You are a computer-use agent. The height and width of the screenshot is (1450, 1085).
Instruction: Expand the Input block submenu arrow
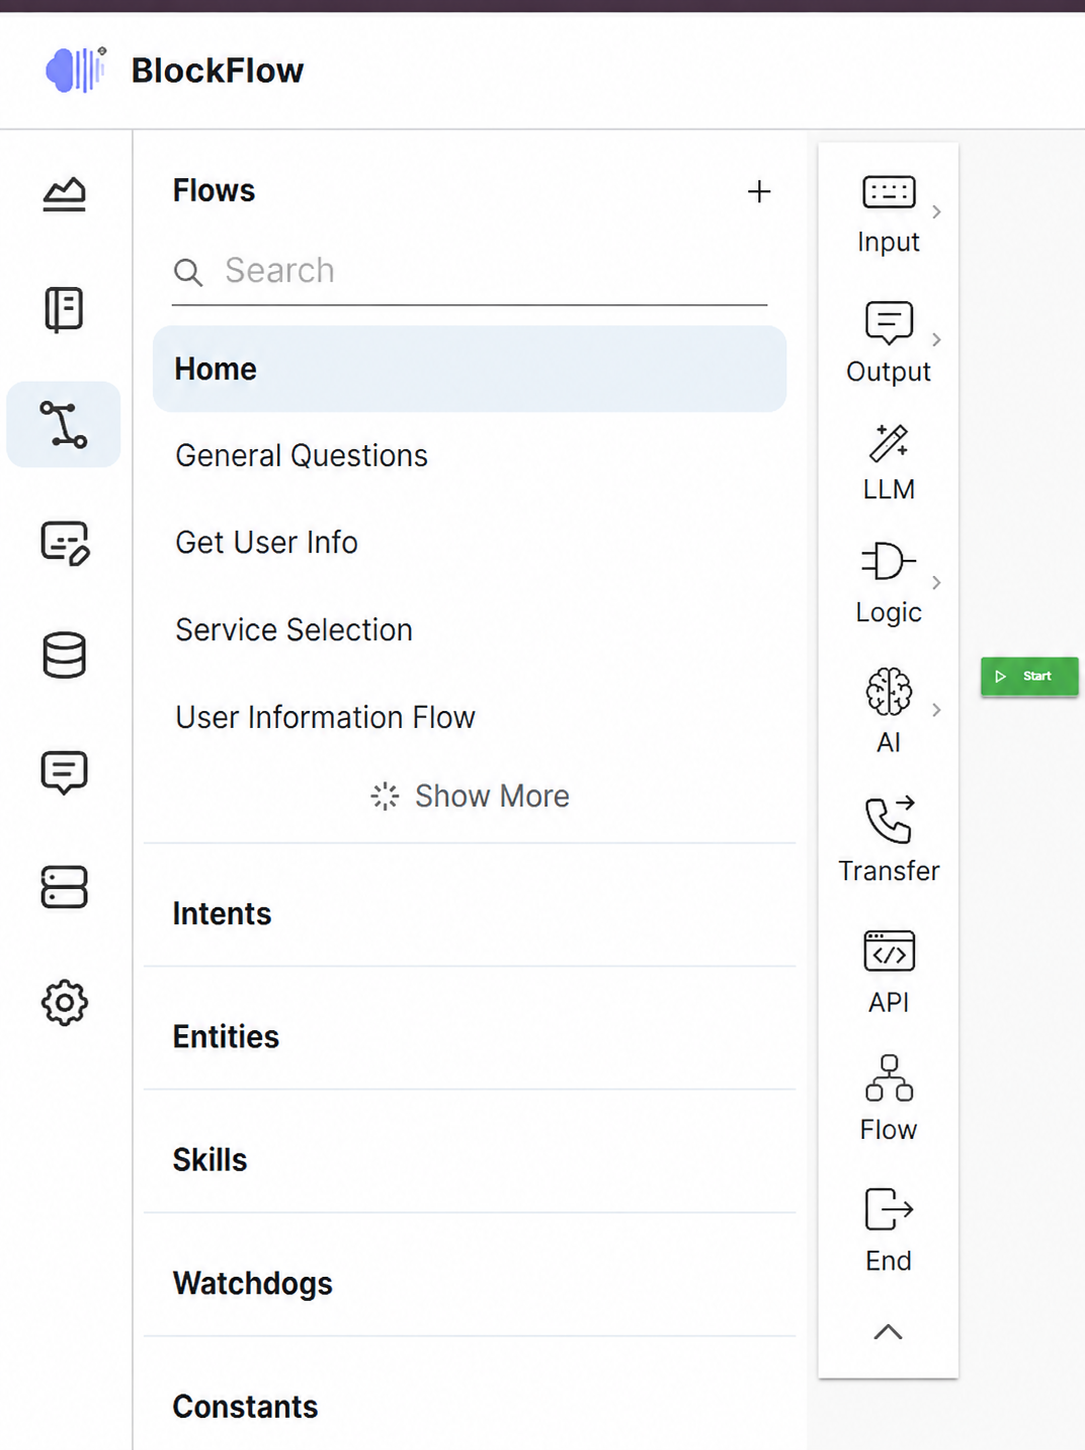[x=937, y=211]
